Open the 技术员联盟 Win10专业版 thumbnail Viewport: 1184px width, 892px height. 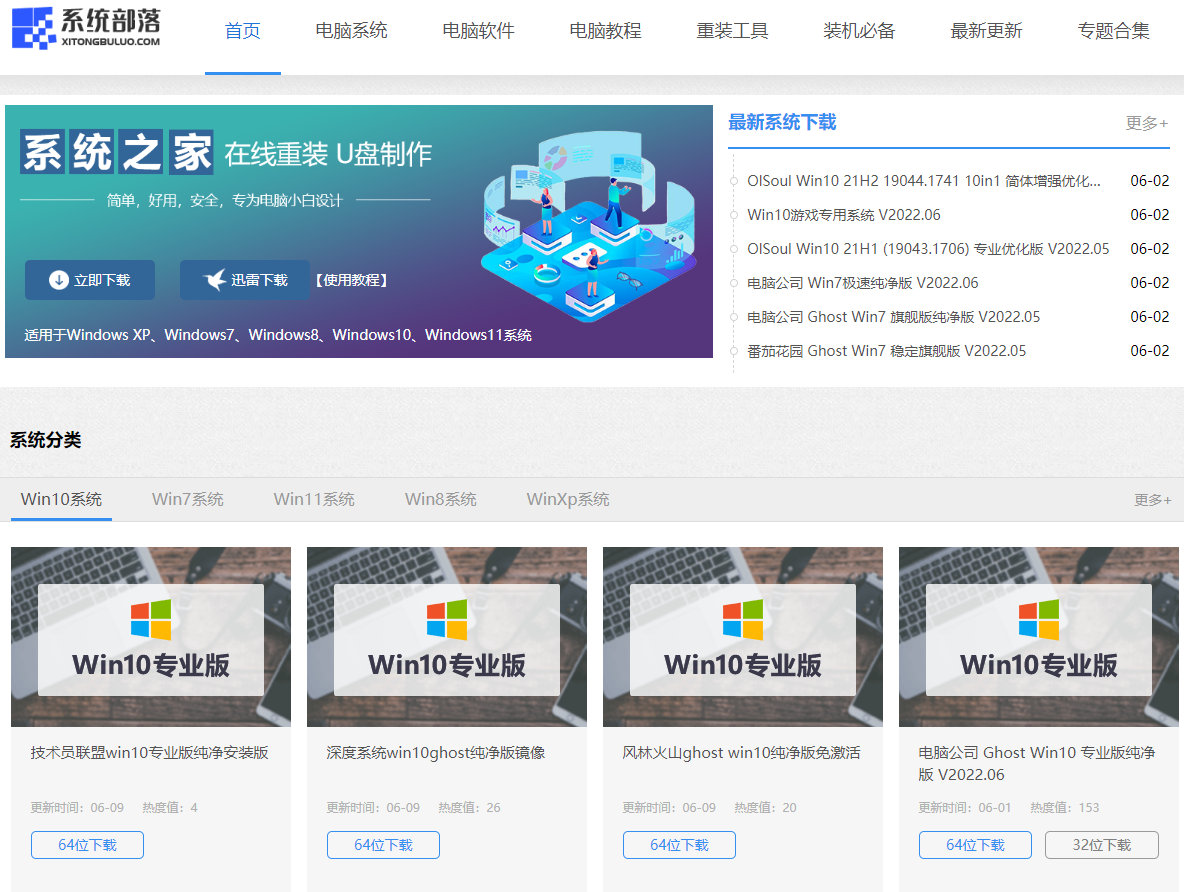tap(151, 637)
